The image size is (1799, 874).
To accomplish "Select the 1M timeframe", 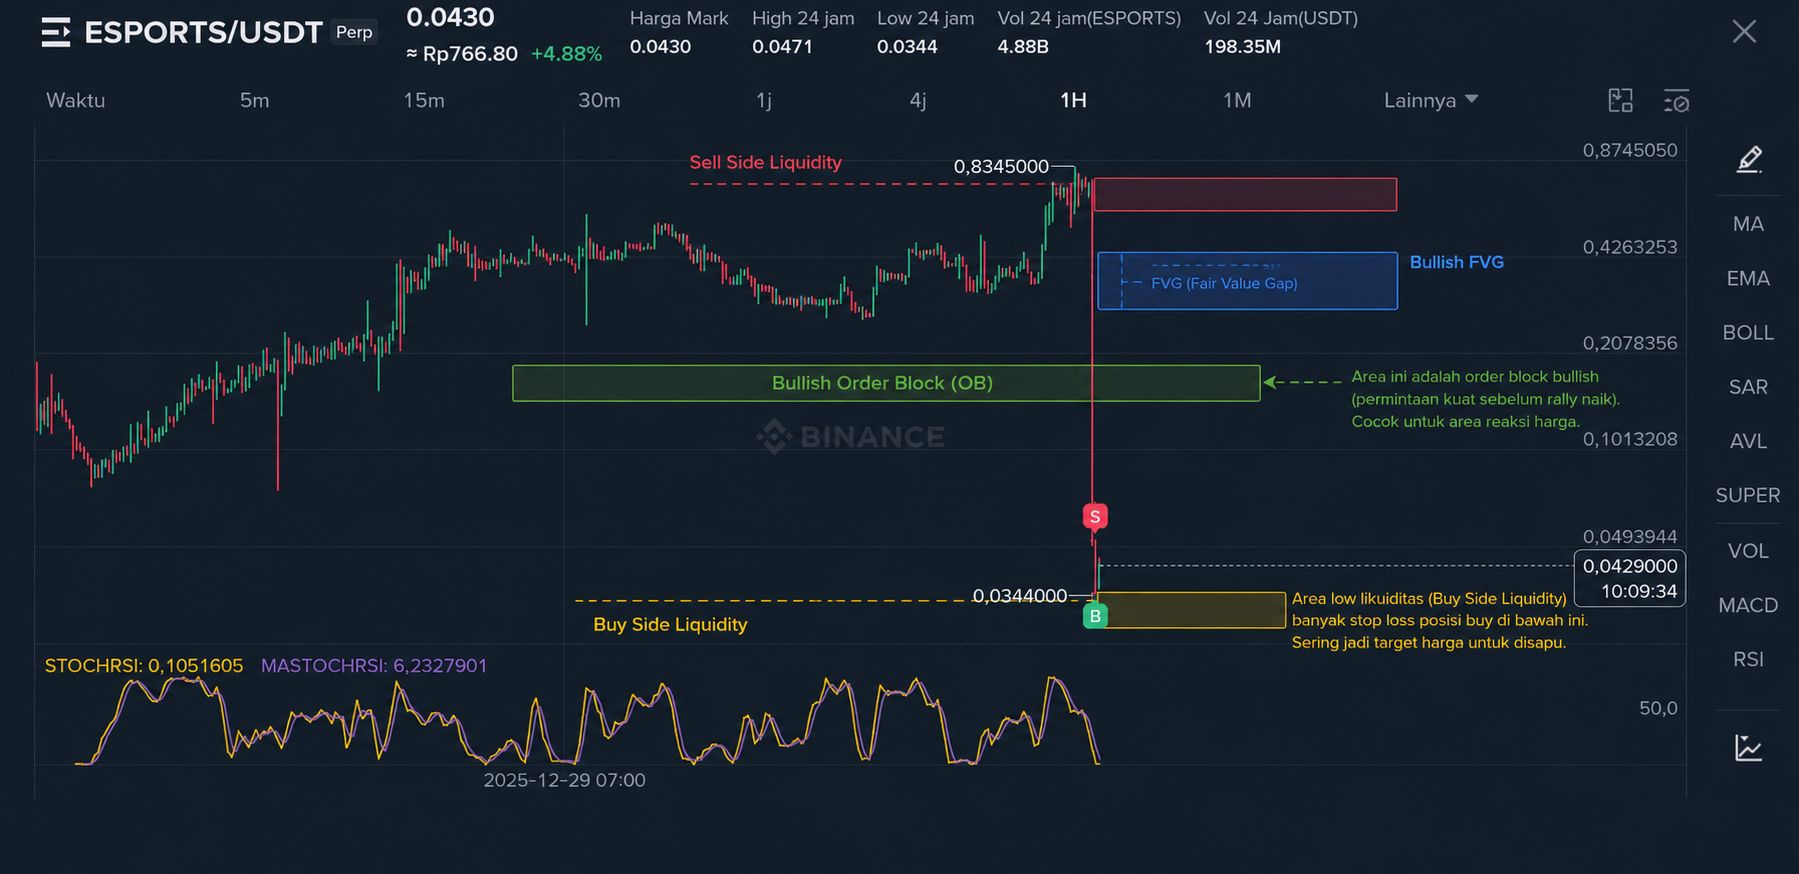I will pyautogui.click(x=1237, y=100).
